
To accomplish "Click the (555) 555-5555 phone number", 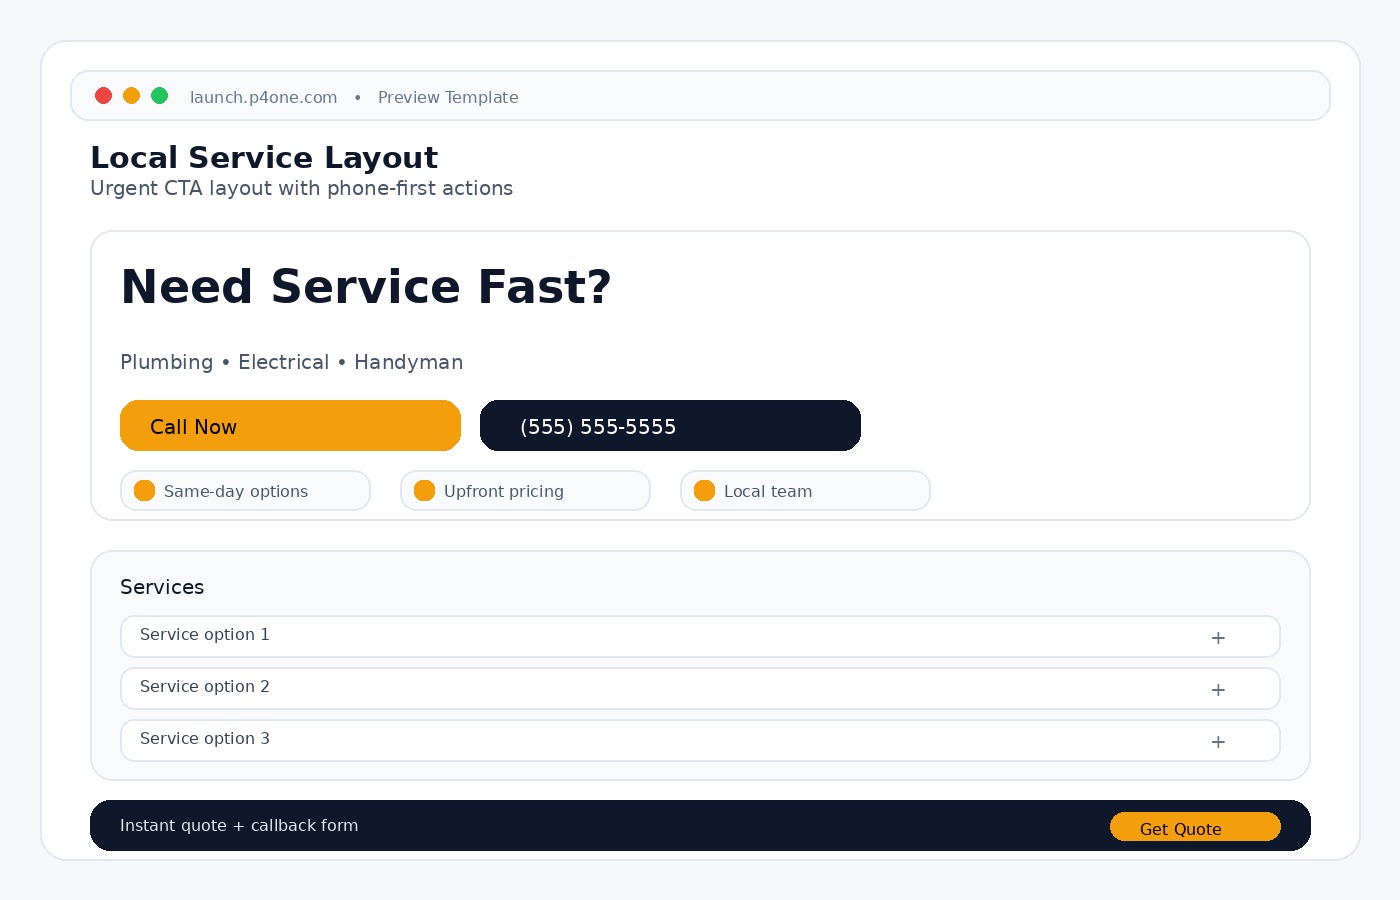I will coord(670,425).
